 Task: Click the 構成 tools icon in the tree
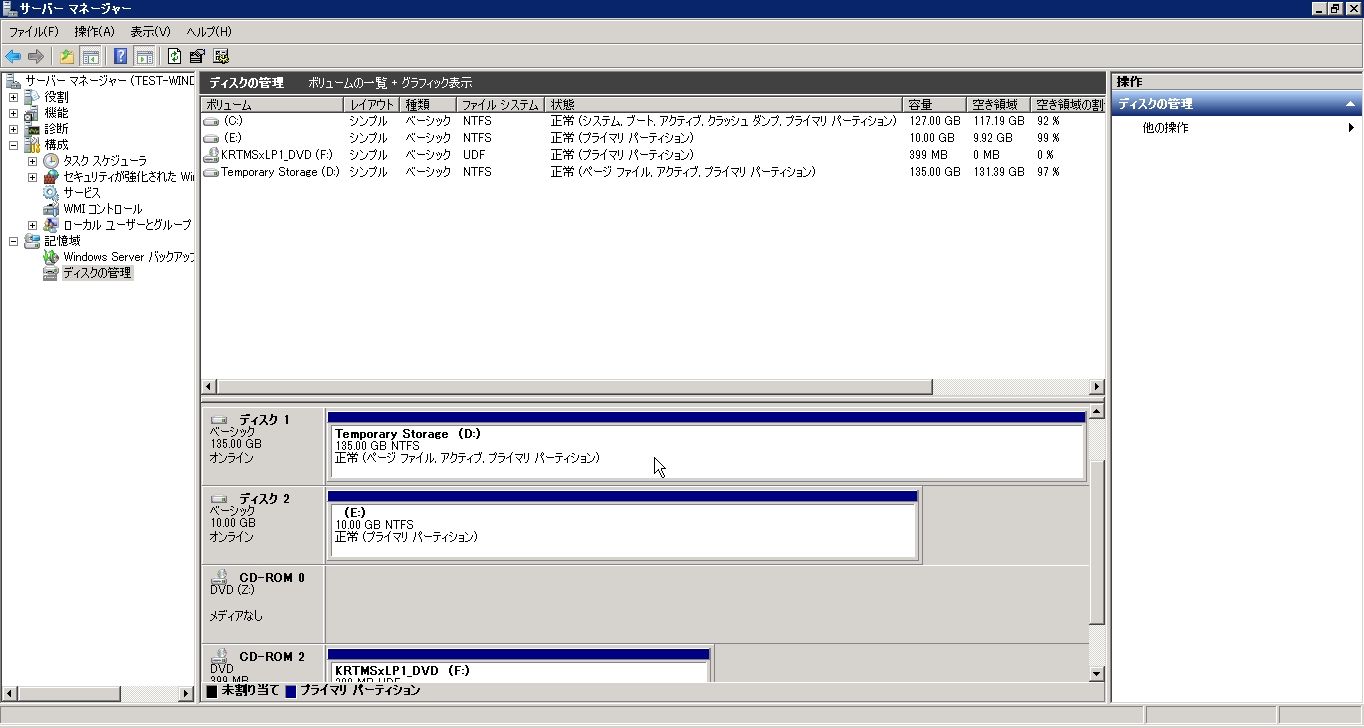pos(32,145)
